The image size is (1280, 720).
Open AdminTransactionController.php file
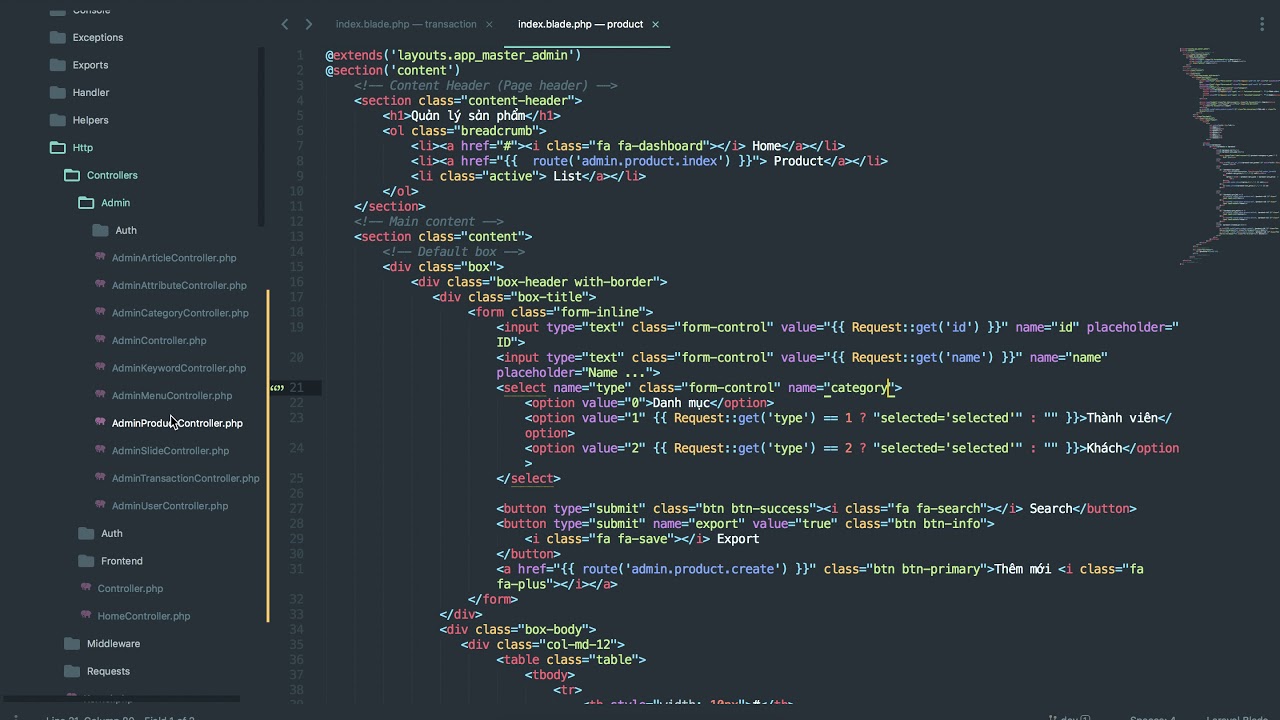tap(185, 478)
